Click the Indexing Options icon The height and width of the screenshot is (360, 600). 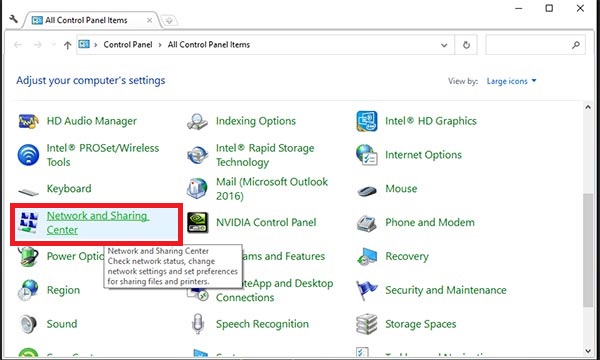197,121
